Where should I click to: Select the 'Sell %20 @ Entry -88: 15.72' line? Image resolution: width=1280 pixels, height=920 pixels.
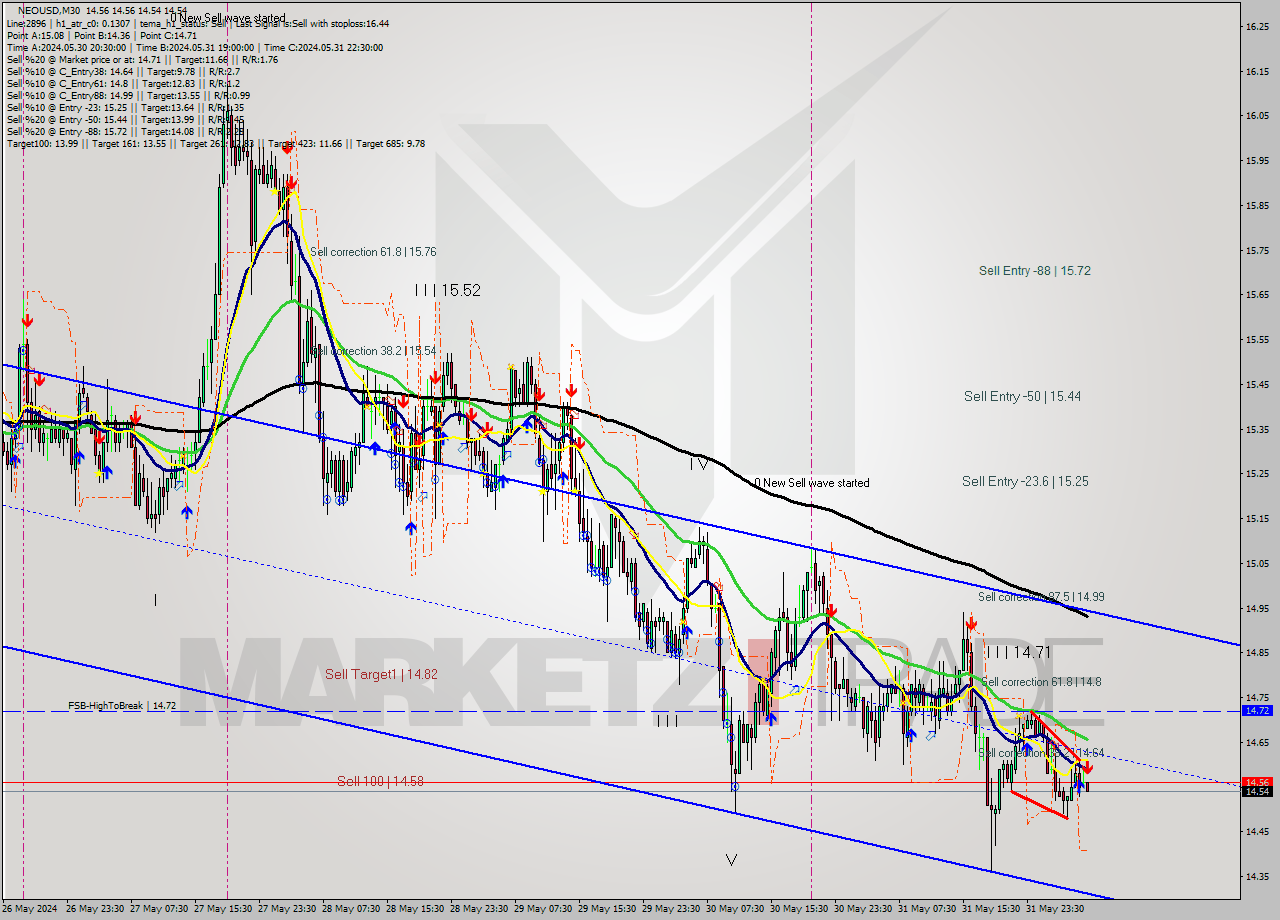[125, 131]
